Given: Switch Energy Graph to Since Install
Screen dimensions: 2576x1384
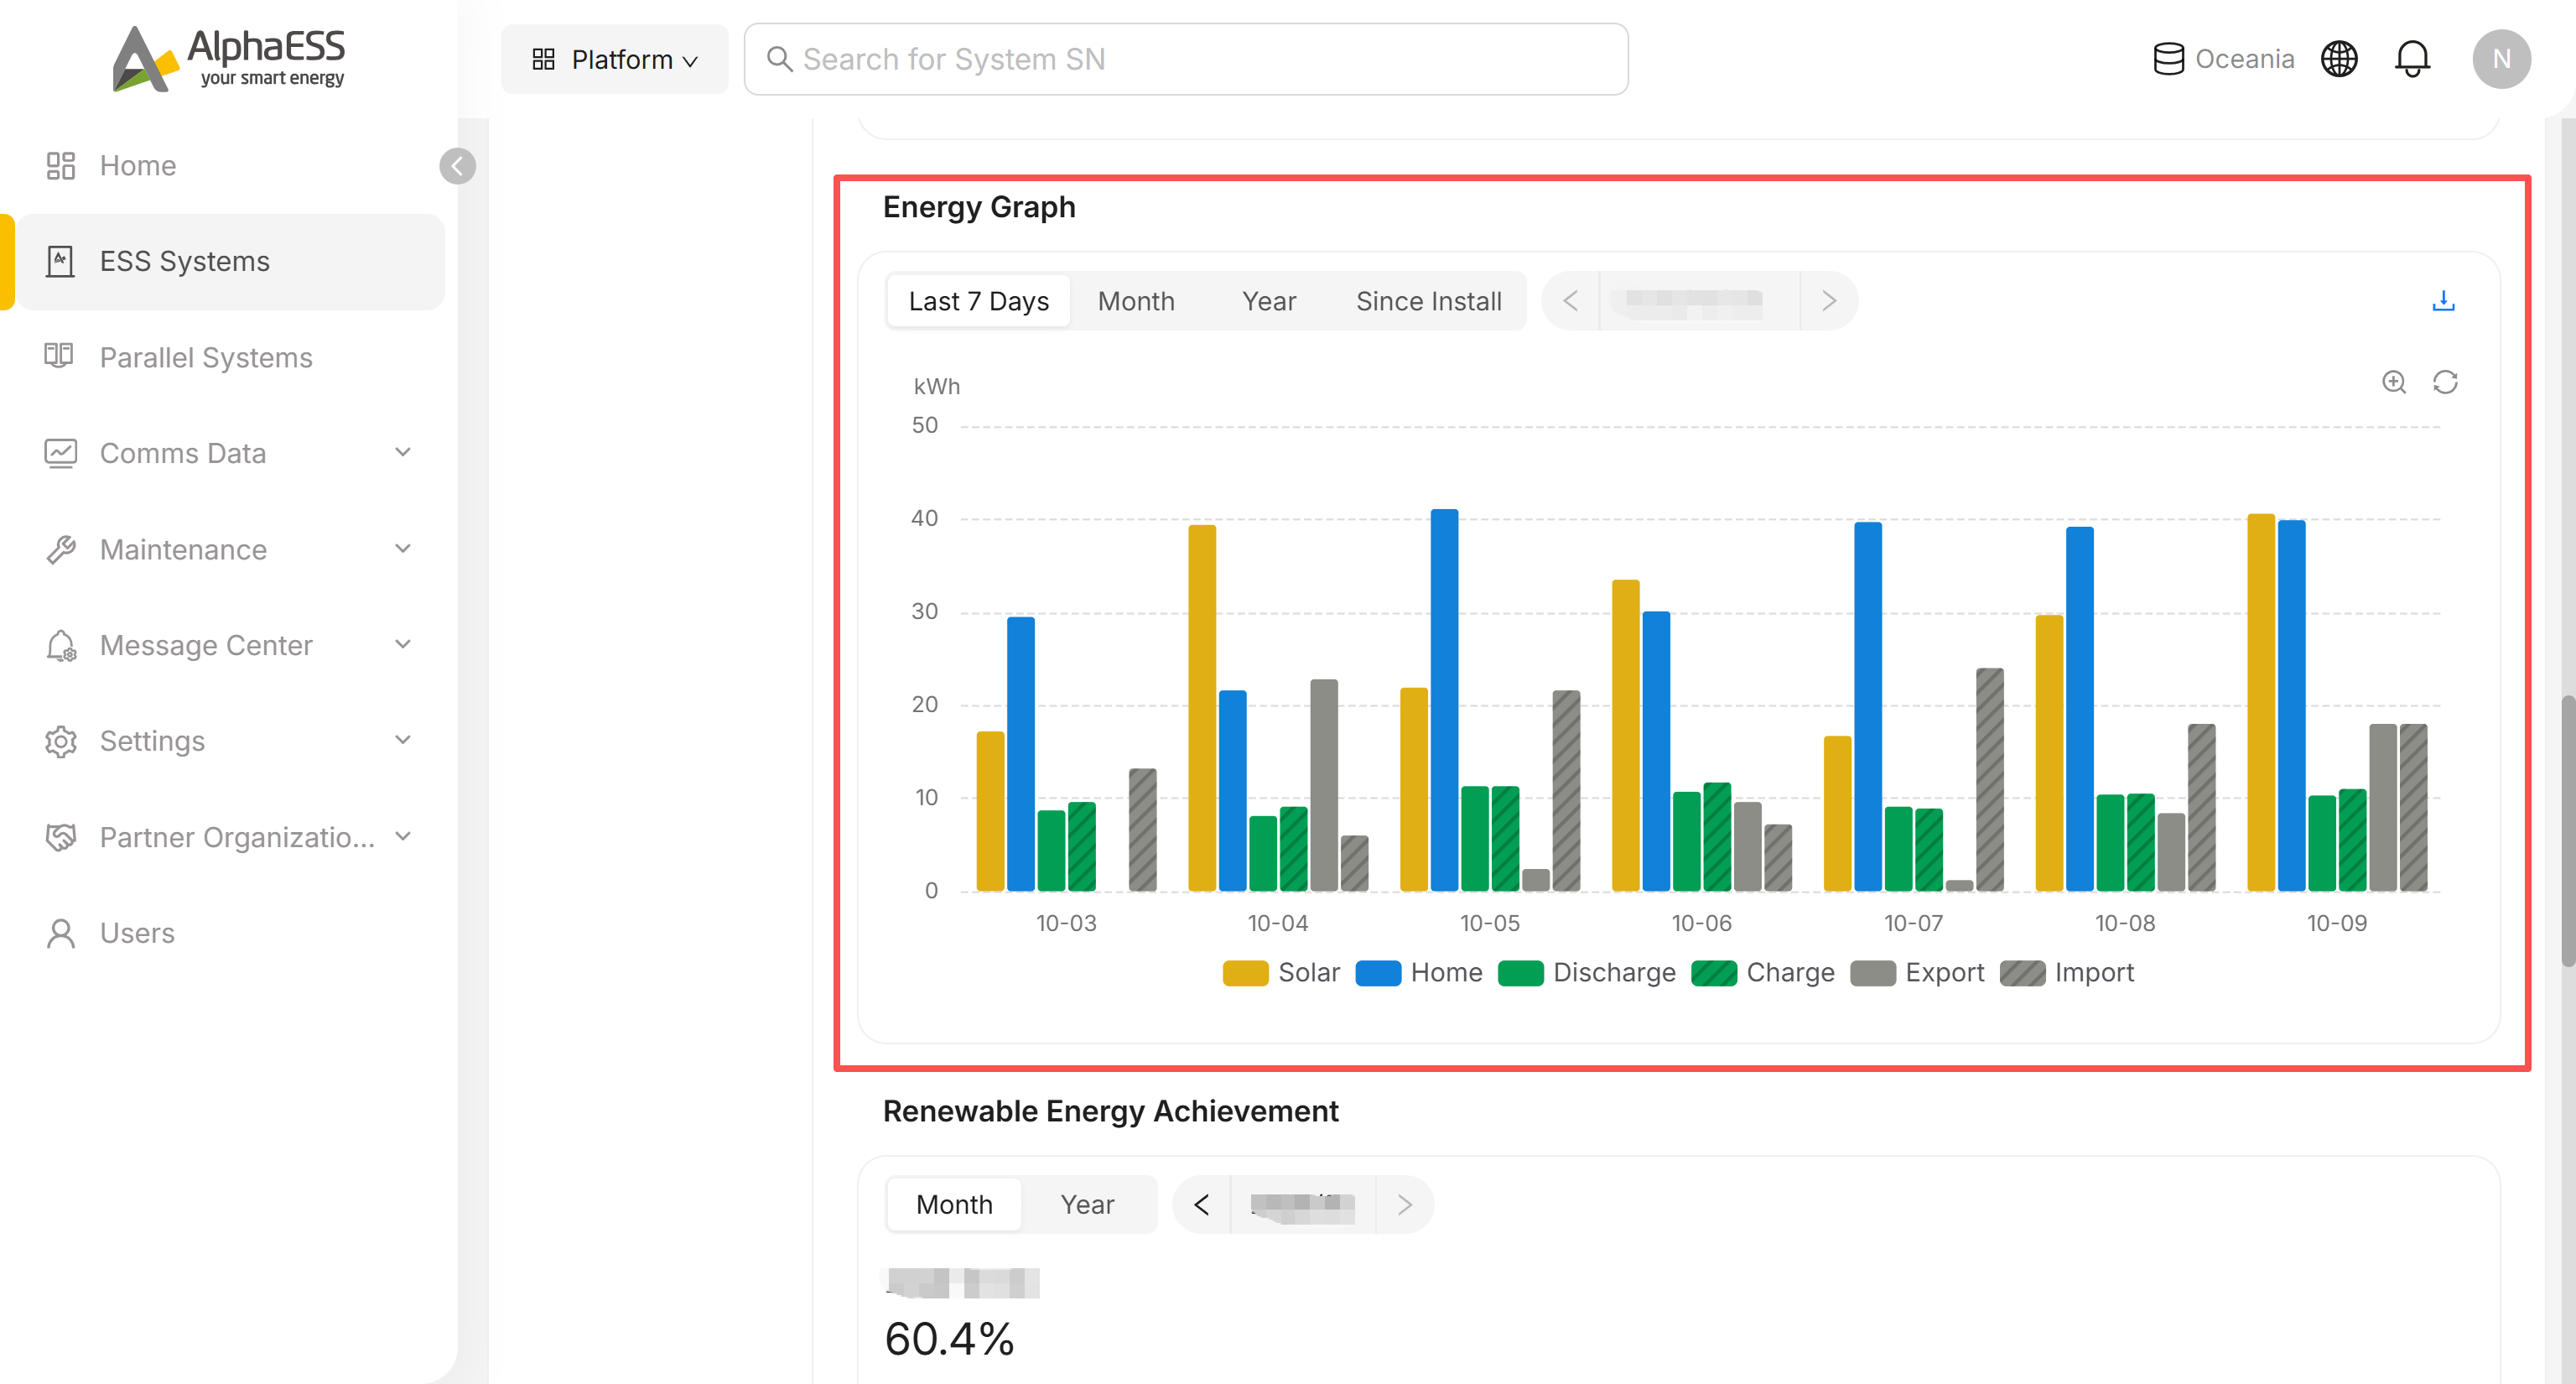Looking at the screenshot, I should [x=1428, y=301].
